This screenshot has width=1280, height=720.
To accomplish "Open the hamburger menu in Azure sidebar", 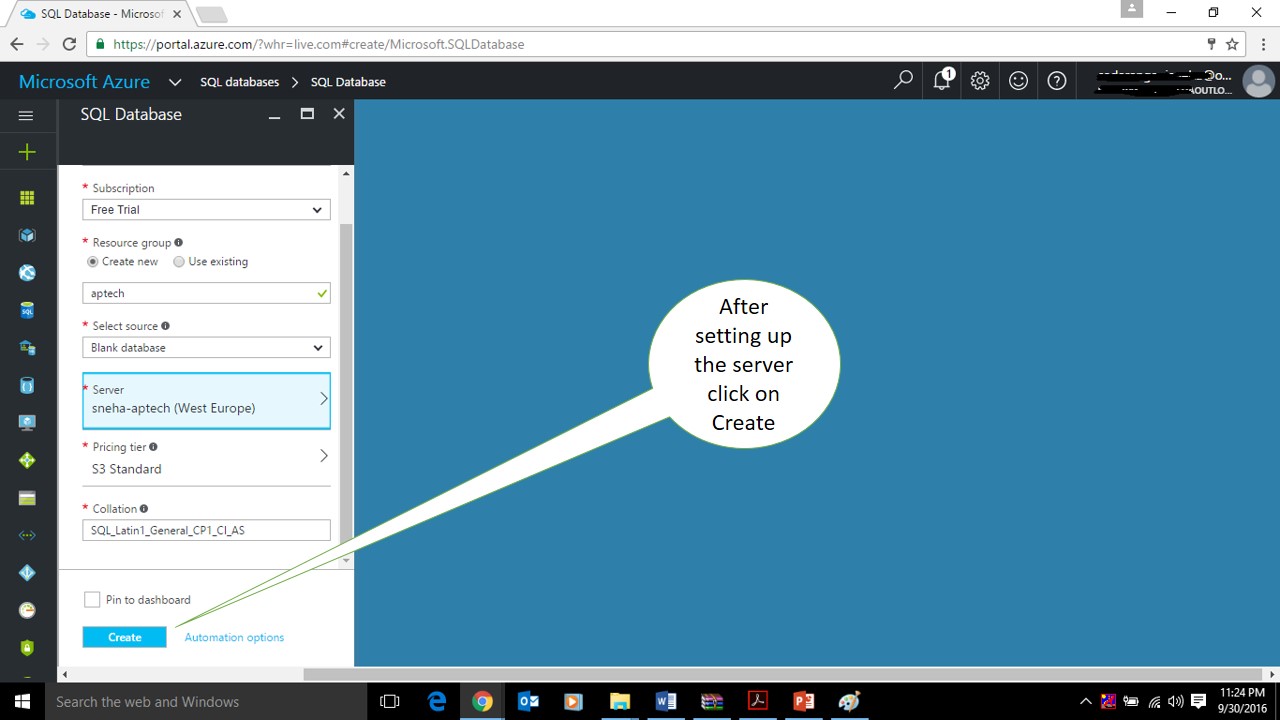I will (26, 115).
